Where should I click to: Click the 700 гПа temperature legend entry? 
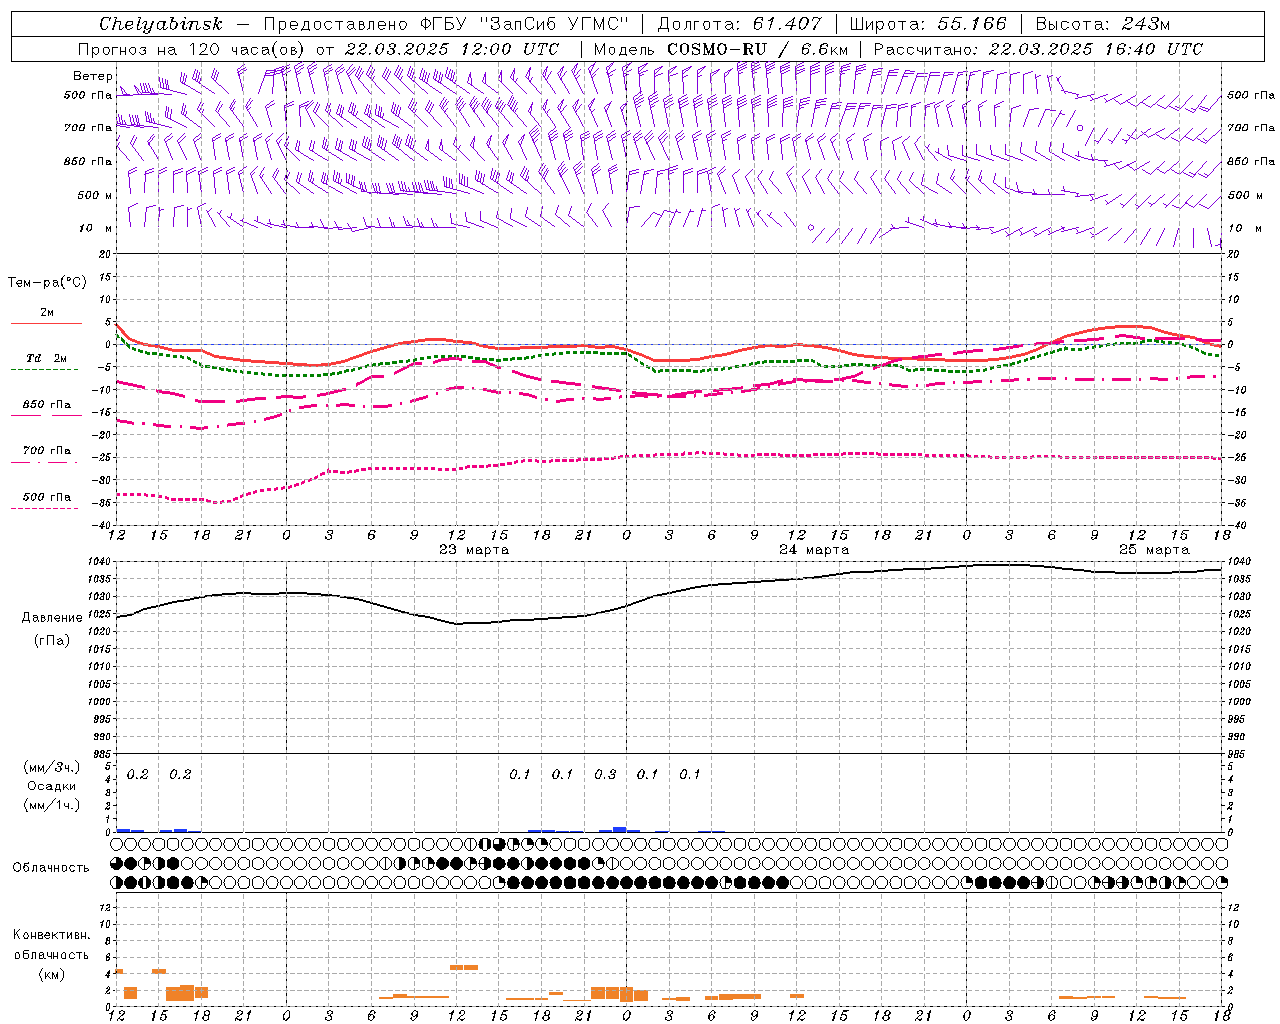pos(46,451)
